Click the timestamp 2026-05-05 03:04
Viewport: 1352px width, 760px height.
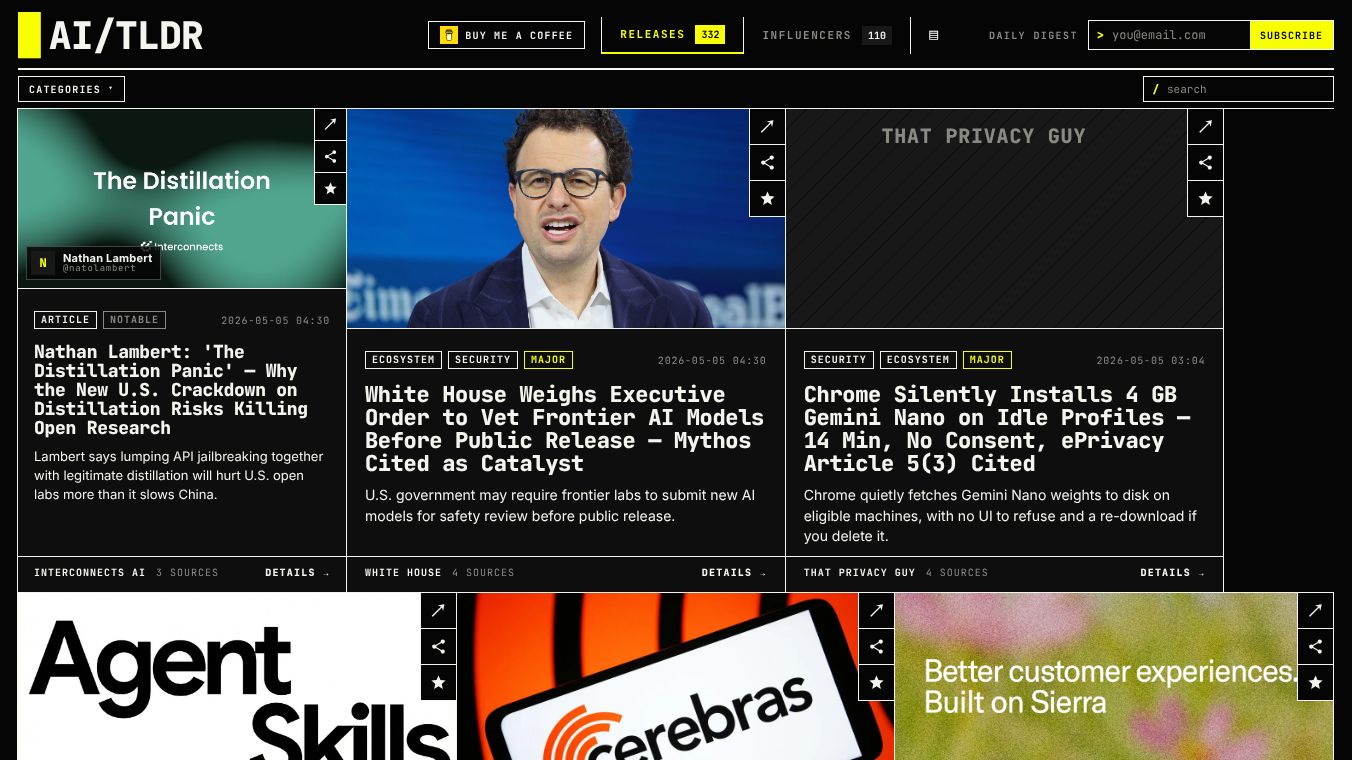(1151, 360)
